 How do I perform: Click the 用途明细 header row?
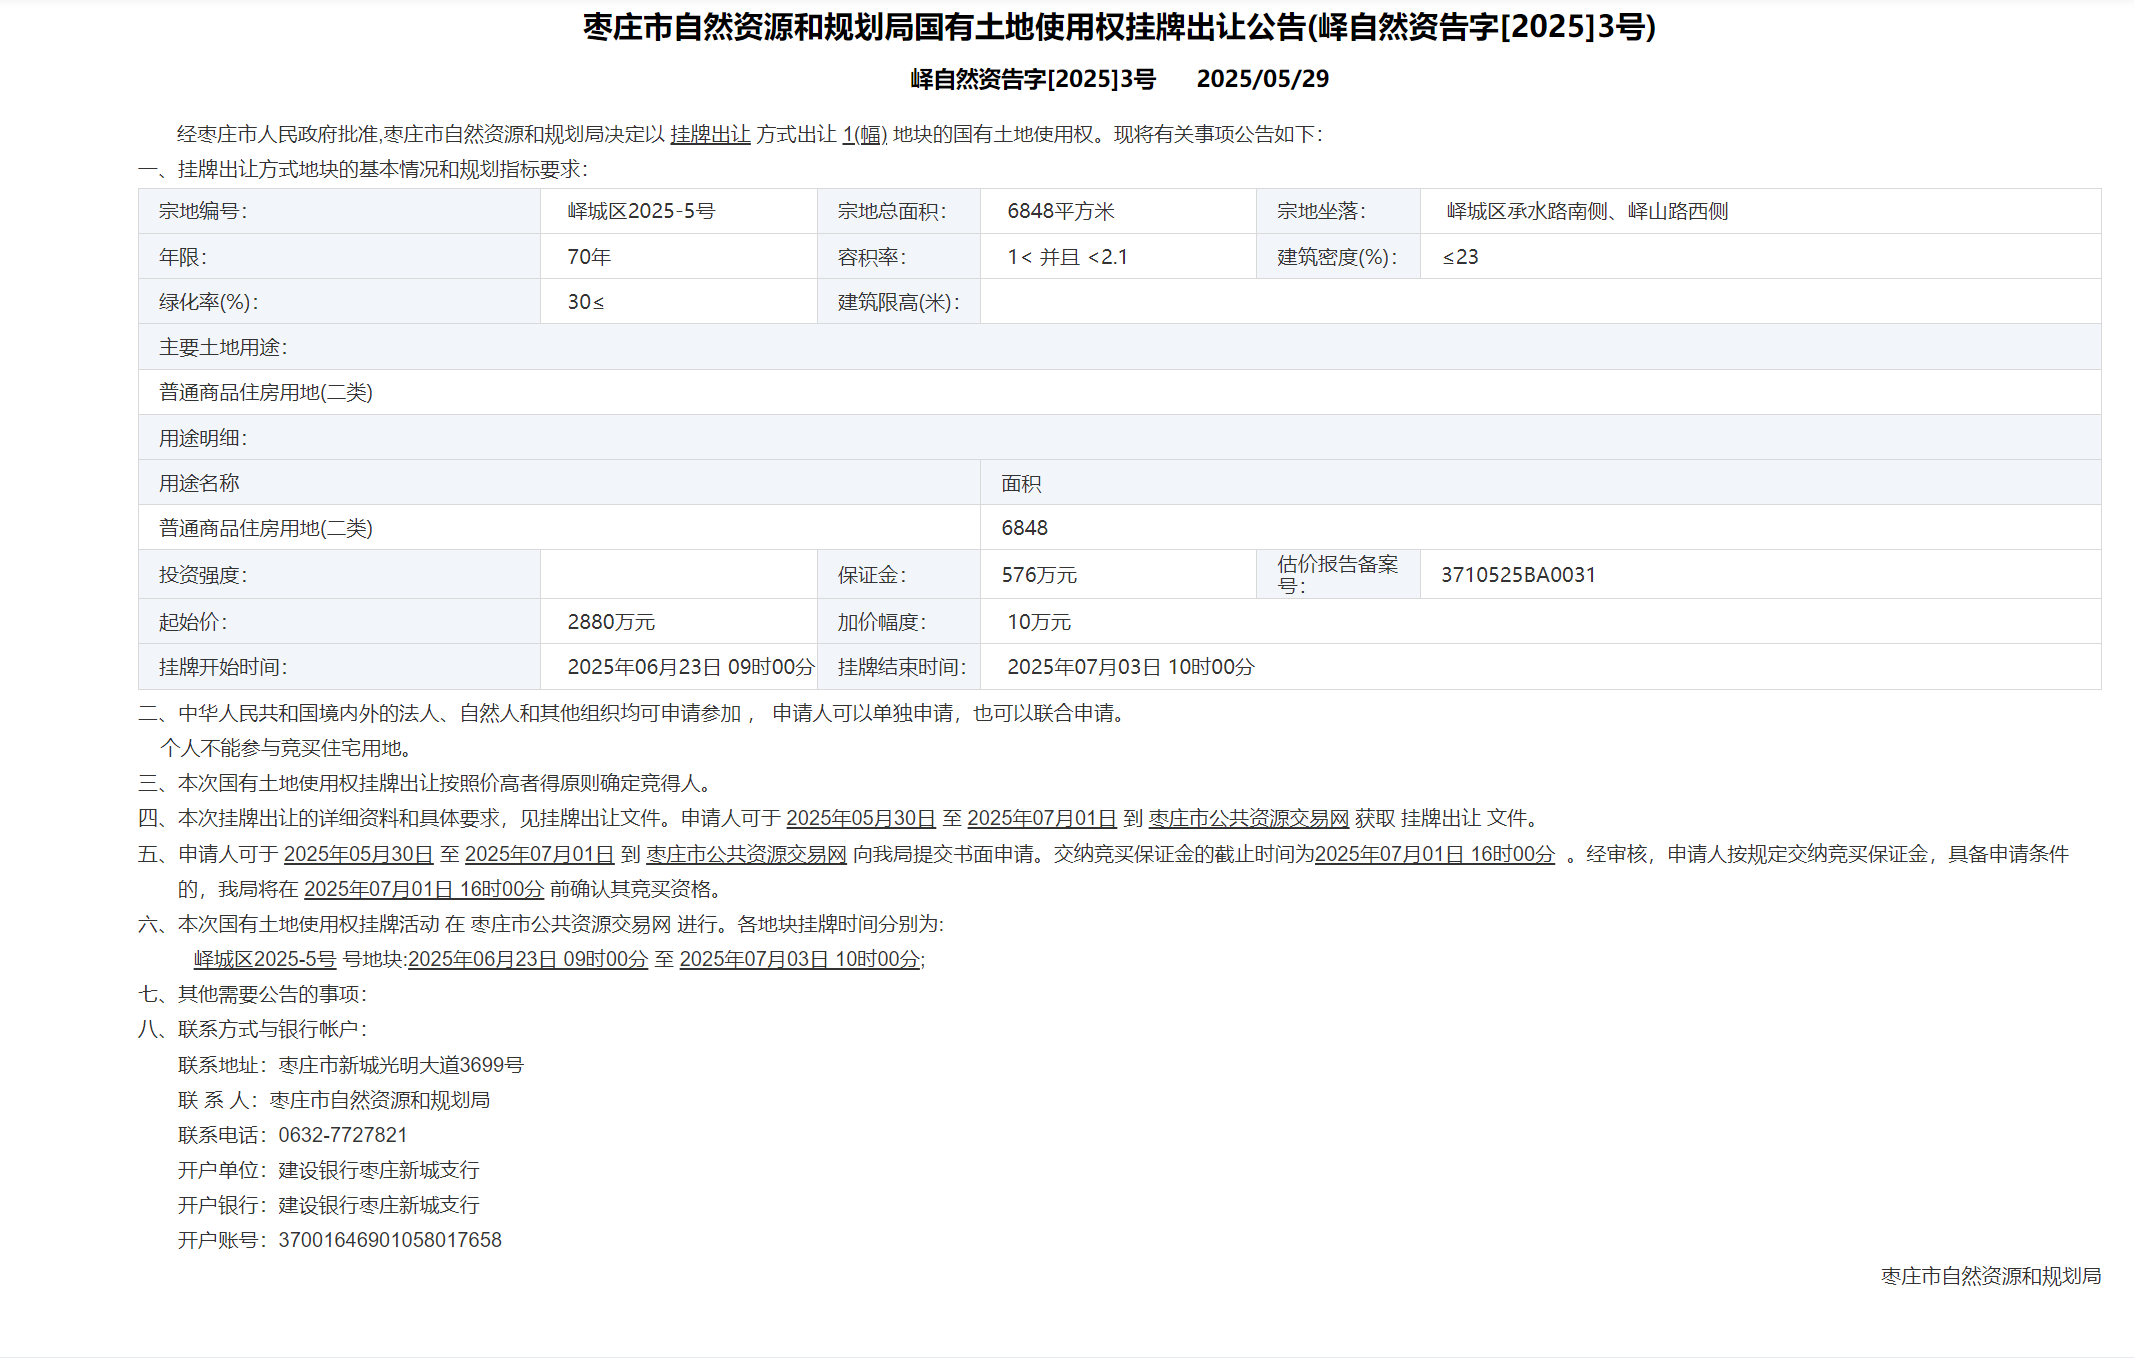1120,438
